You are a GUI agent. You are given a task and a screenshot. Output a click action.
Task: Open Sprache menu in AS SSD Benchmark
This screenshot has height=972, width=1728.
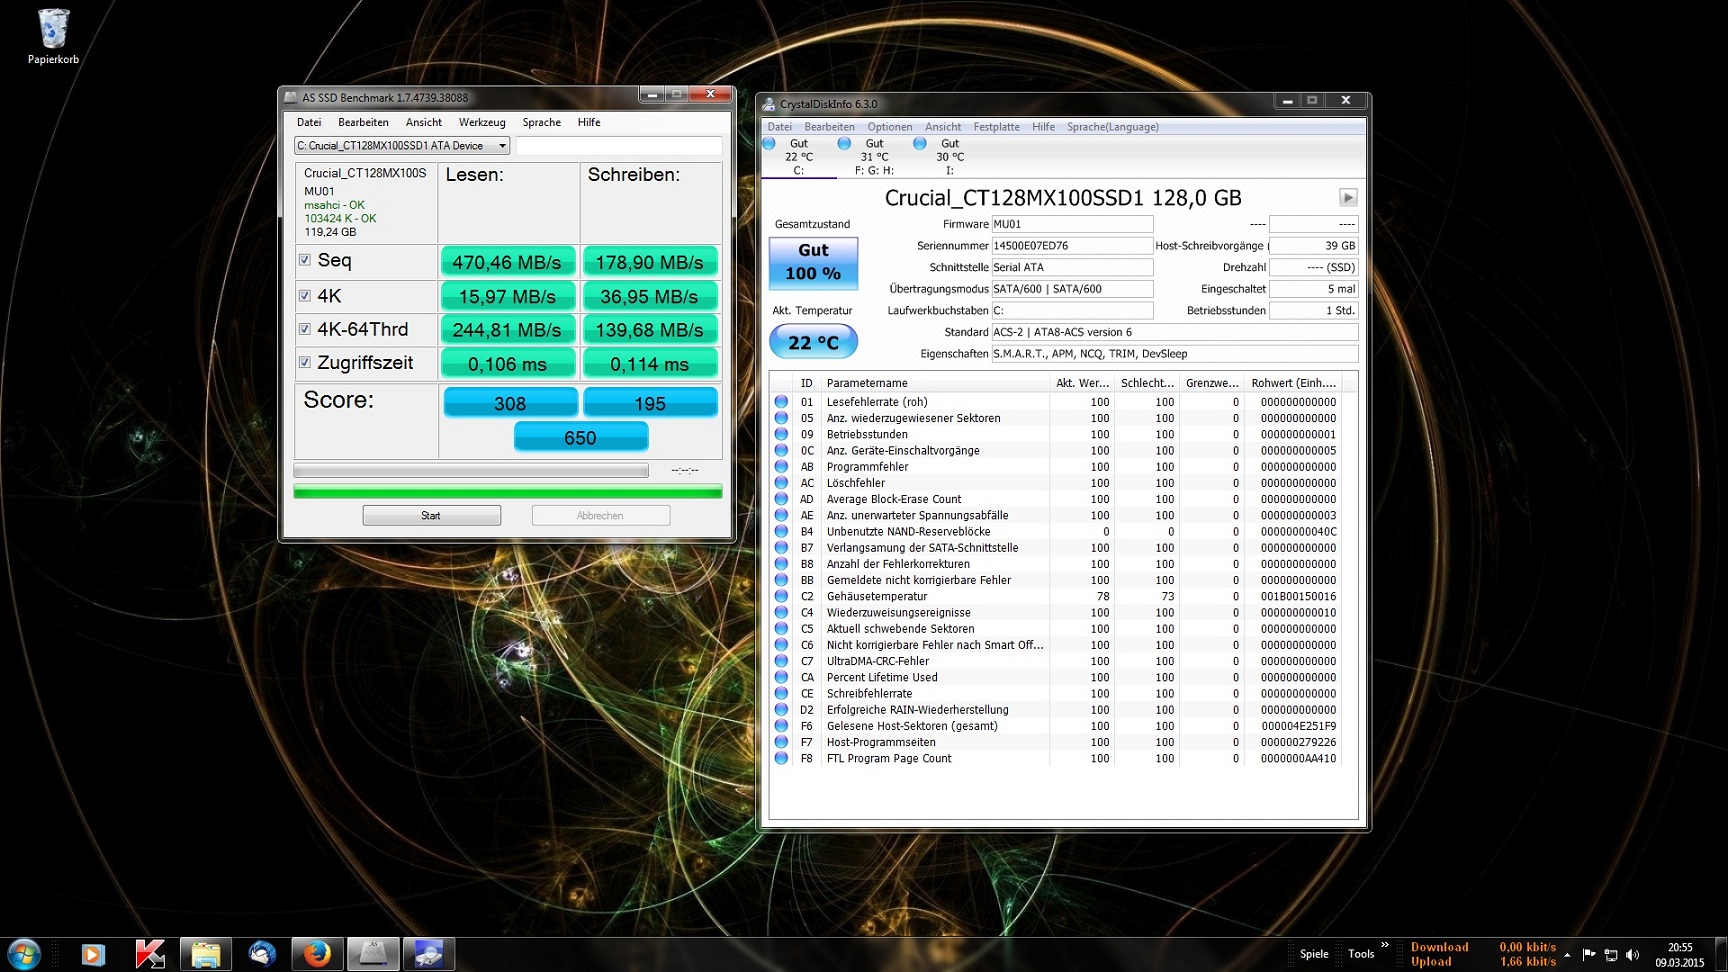point(541,122)
